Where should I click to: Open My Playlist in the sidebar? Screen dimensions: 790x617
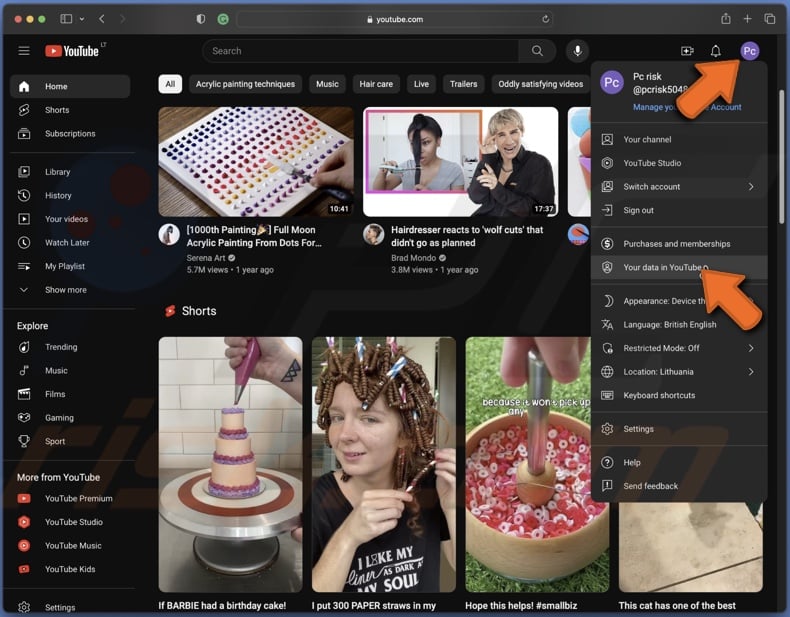pyautogui.click(x=70, y=266)
